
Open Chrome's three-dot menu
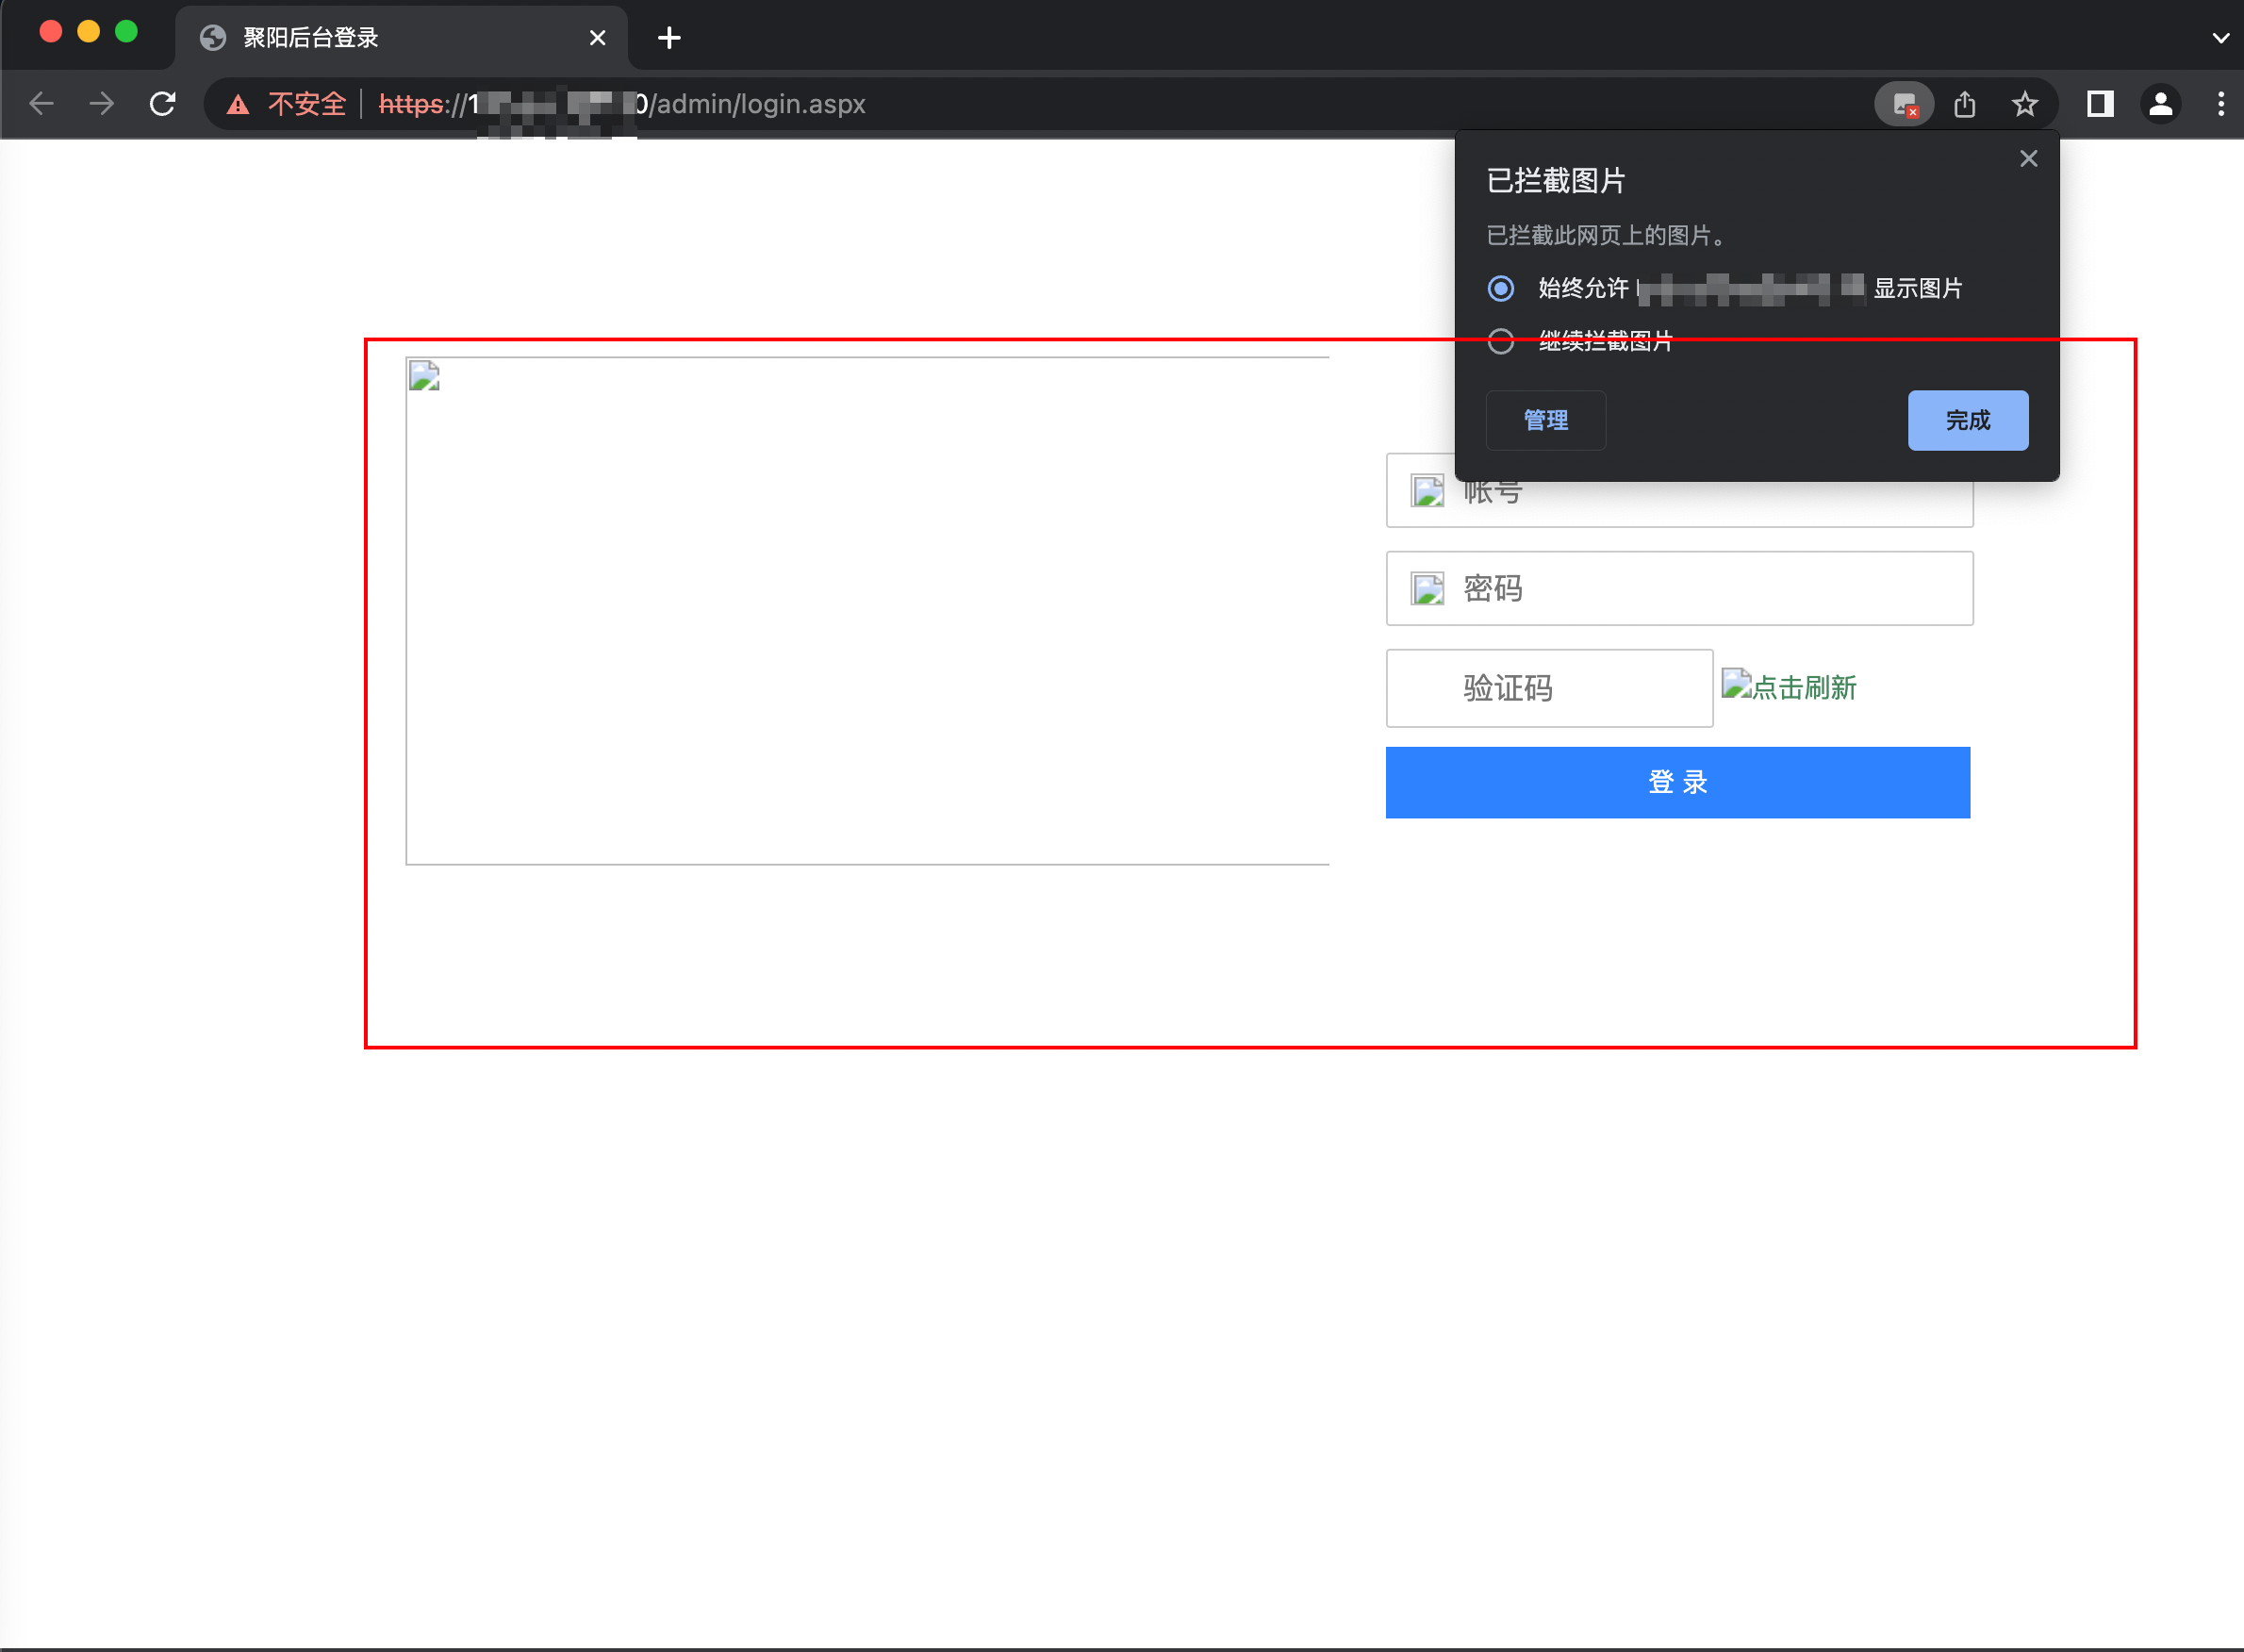click(x=2220, y=103)
